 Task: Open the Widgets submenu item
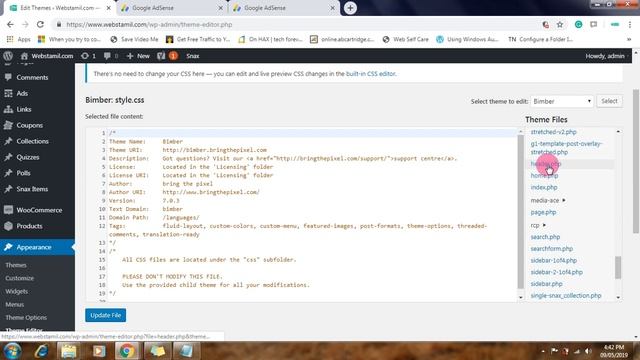(x=17, y=291)
